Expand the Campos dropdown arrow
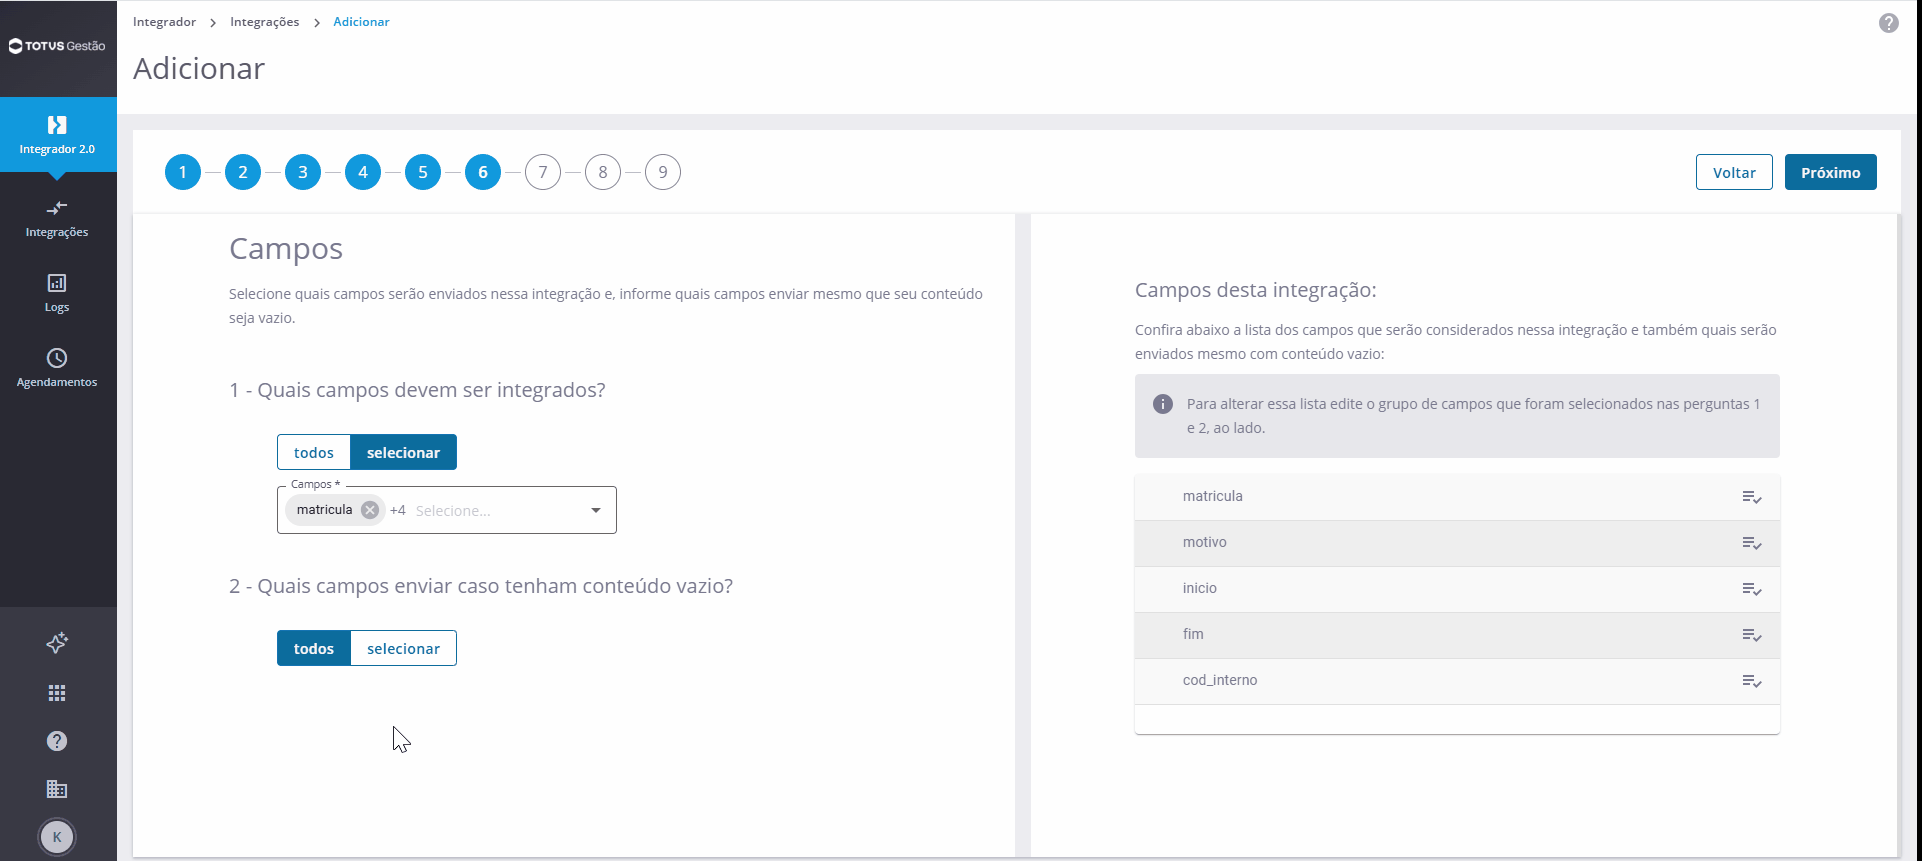 (596, 510)
